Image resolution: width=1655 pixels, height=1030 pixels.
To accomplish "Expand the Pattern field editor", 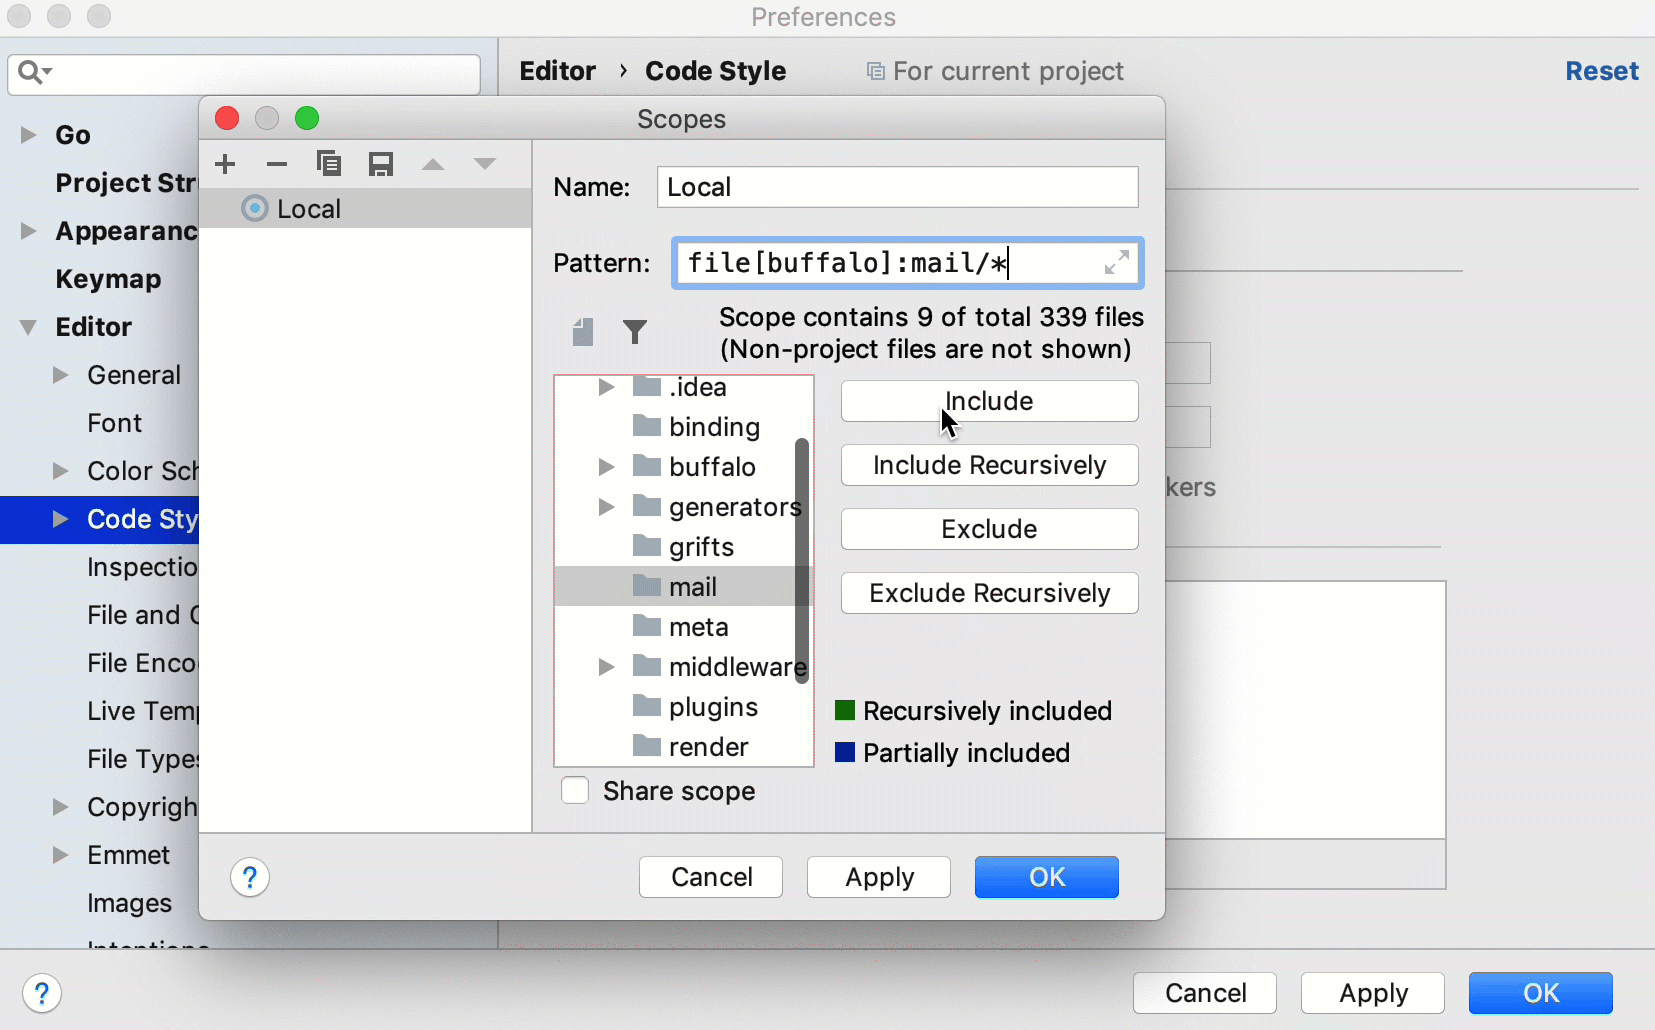I will (1116, 263).
